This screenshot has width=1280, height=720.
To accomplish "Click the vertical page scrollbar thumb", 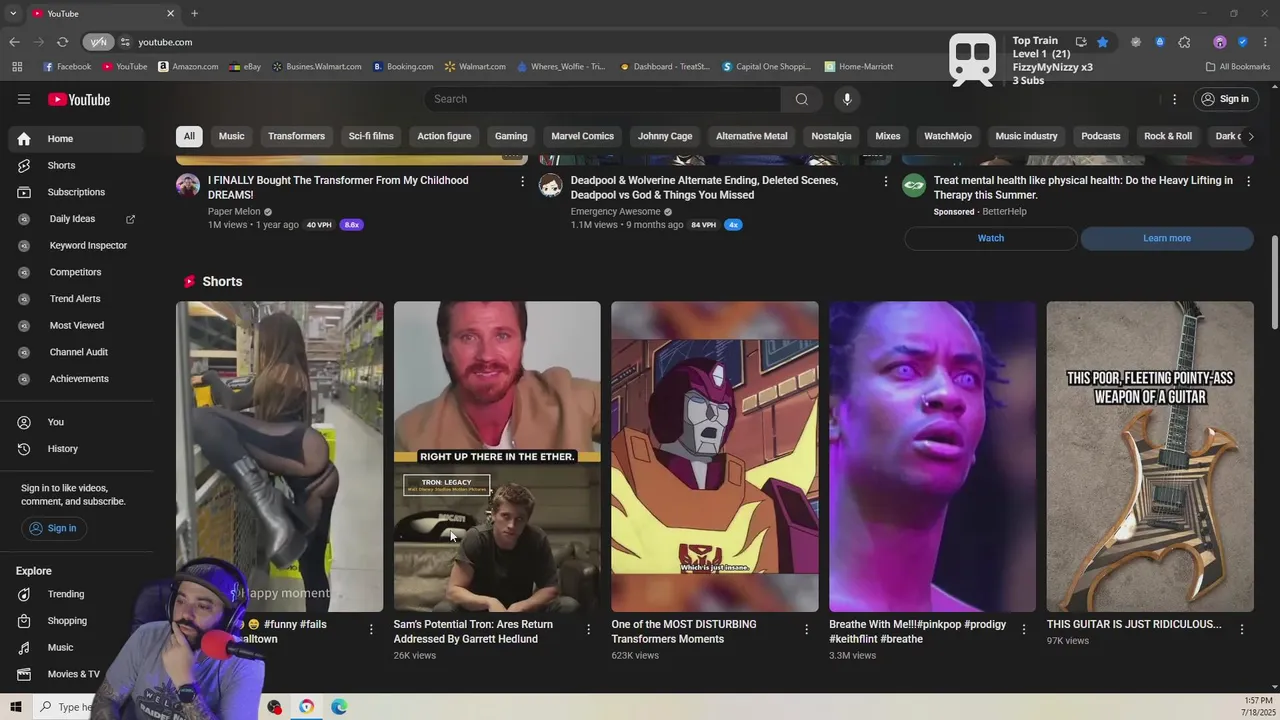I will pos(1274,282).
